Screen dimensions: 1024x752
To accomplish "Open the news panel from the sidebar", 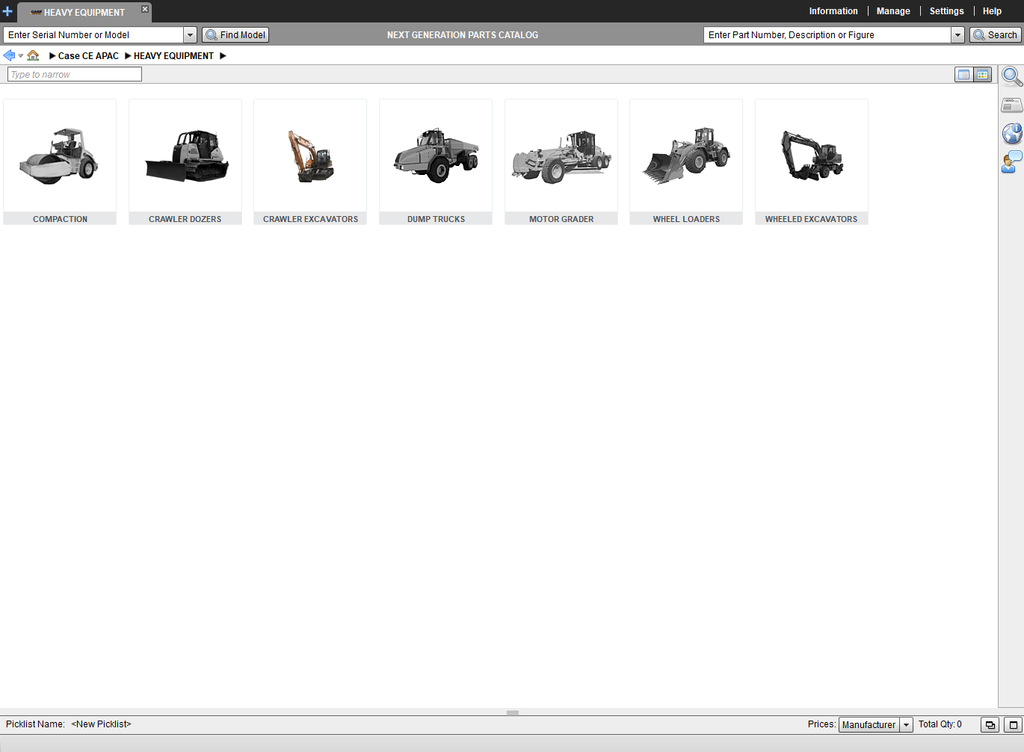I will click(x=1011, y=105).
